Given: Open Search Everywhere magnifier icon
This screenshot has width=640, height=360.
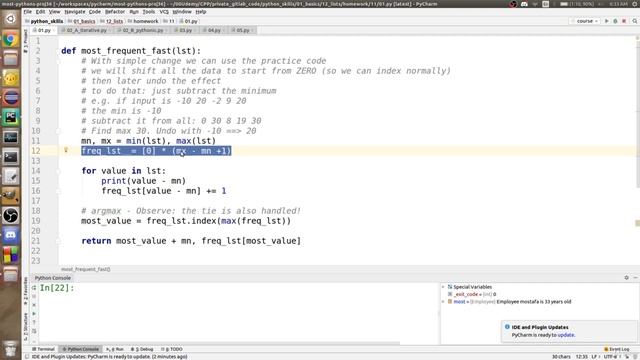Looking at the screenshot, I should [635, 21].
